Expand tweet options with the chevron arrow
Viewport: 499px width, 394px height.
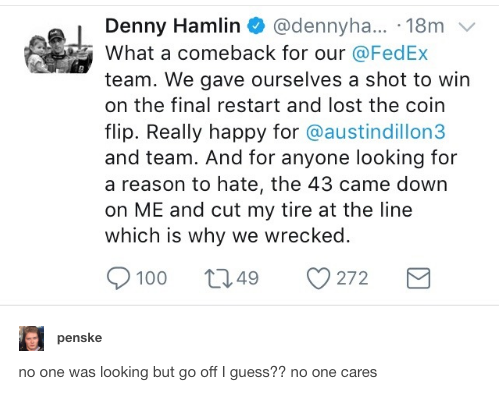(x=466, y=26)
